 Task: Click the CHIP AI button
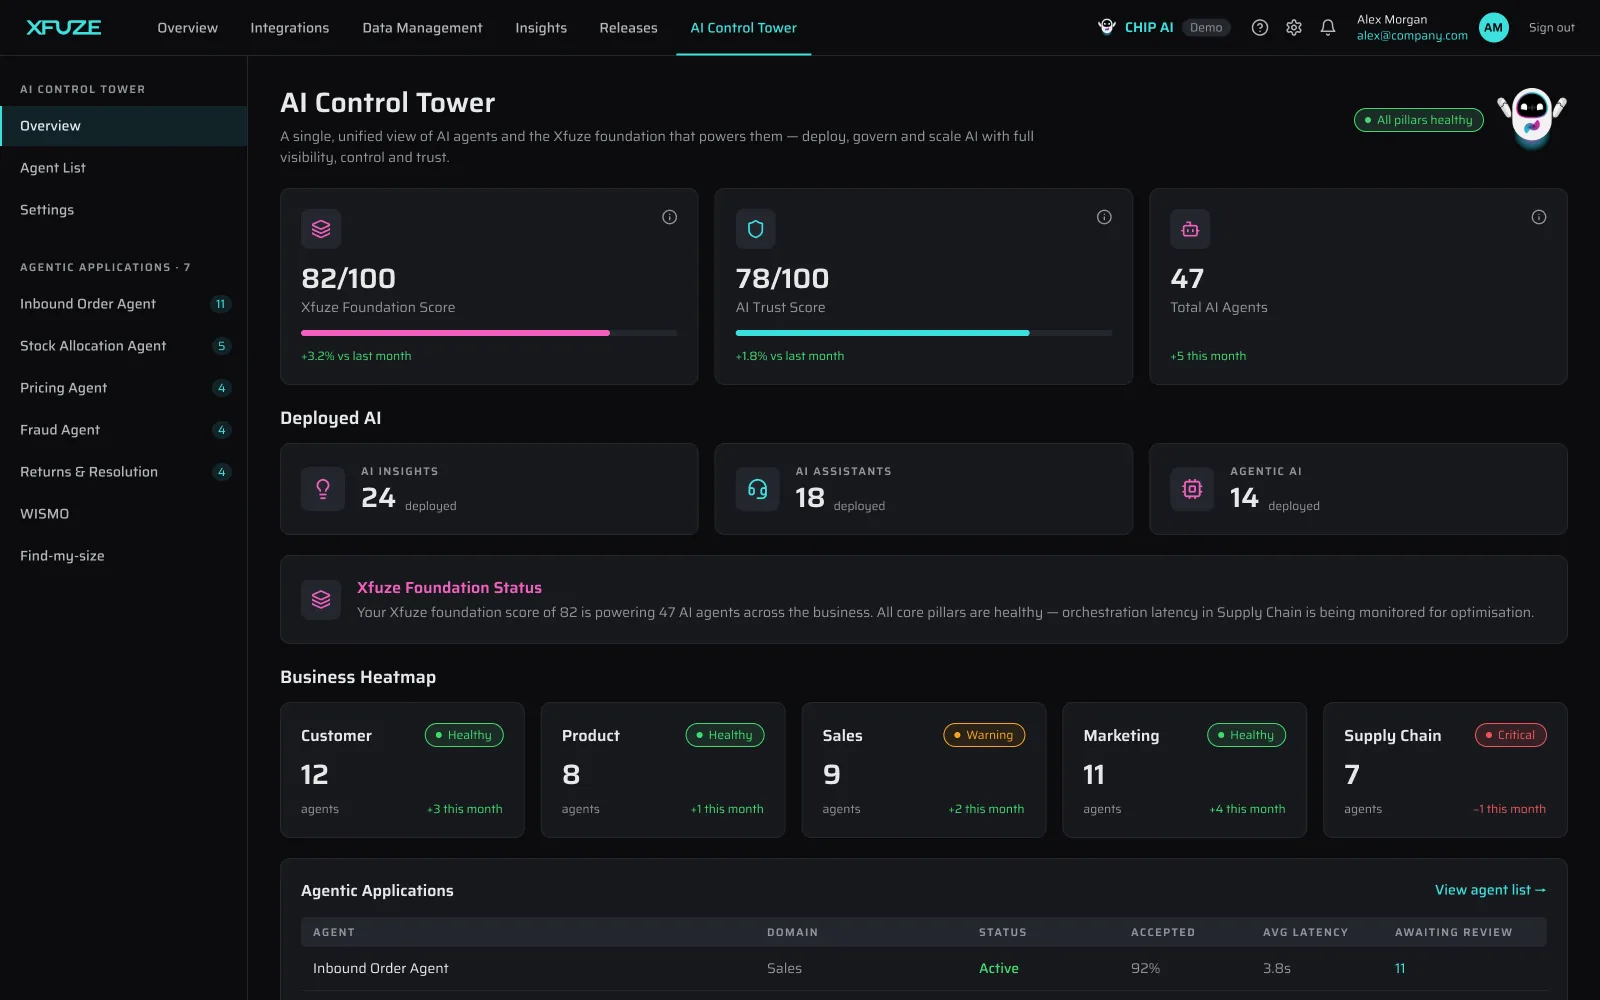pyautogui.click(x=1164, y=28)
